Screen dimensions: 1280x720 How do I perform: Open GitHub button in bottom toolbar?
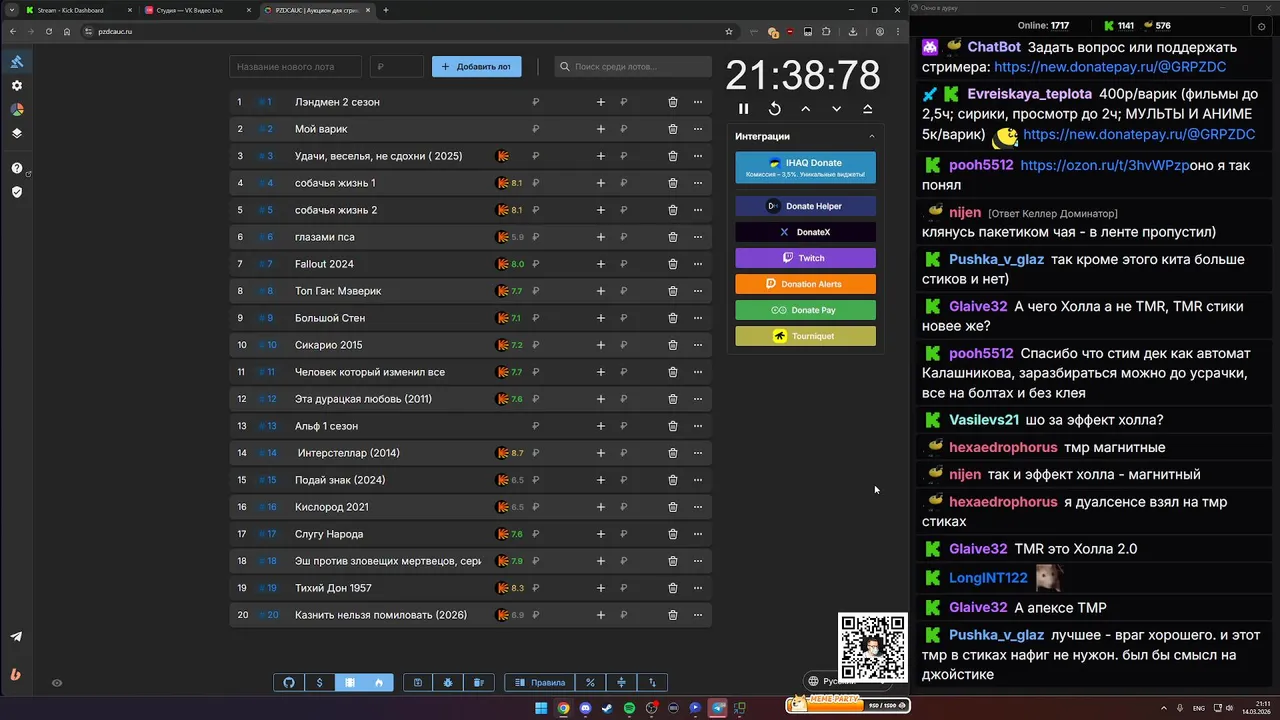point(289,683)
